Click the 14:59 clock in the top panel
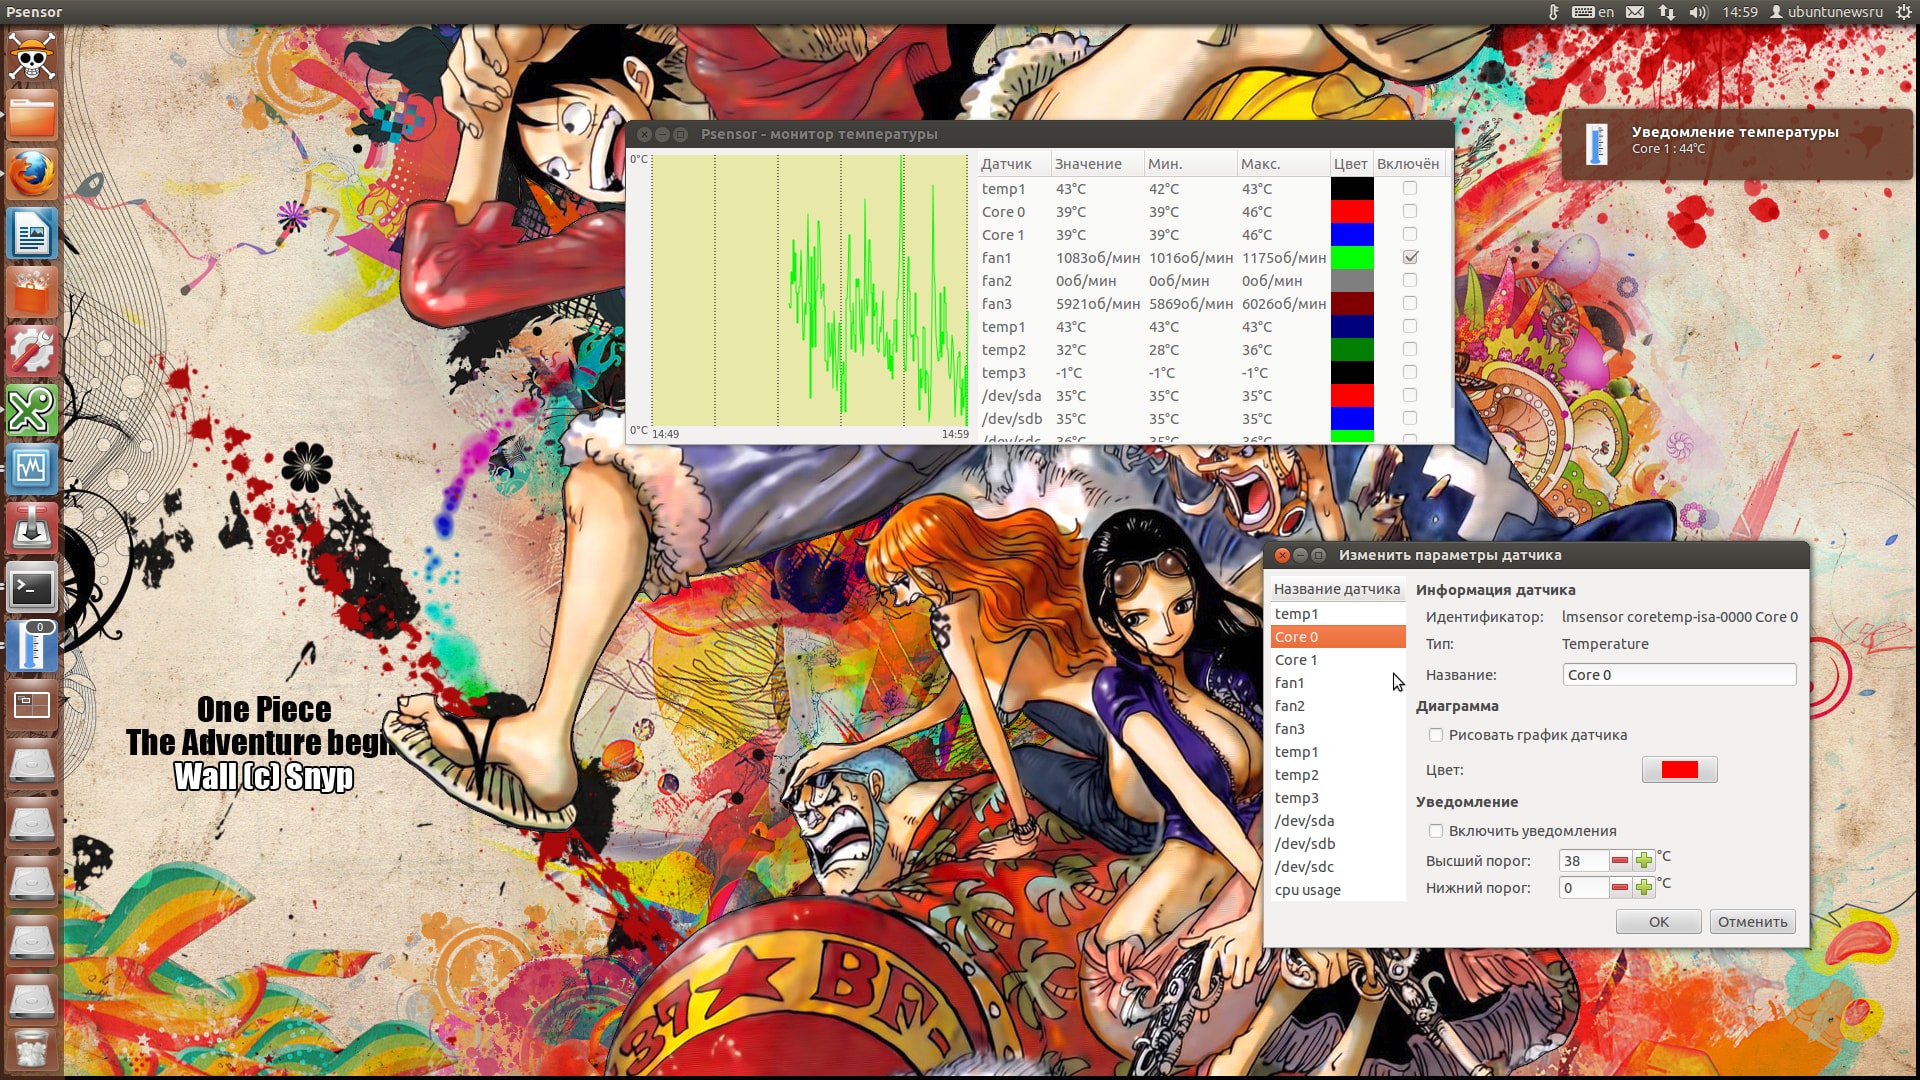The image size is (1920, 1080). [1740, 12]
